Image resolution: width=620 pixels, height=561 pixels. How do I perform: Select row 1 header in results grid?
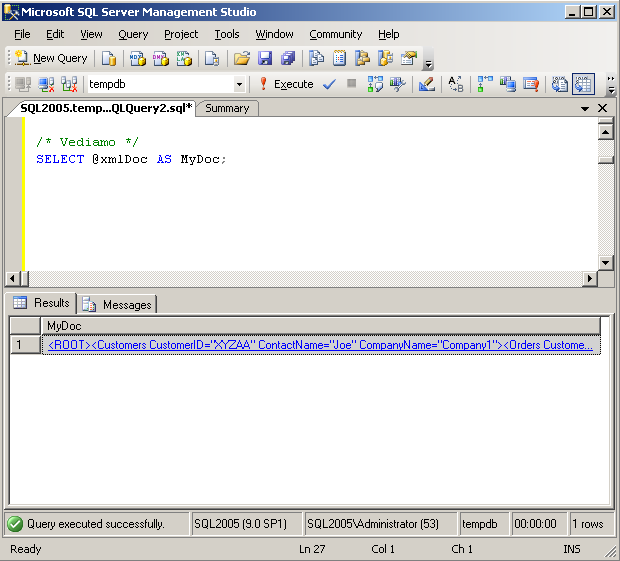pyautogui.click(x=25, y=345)
